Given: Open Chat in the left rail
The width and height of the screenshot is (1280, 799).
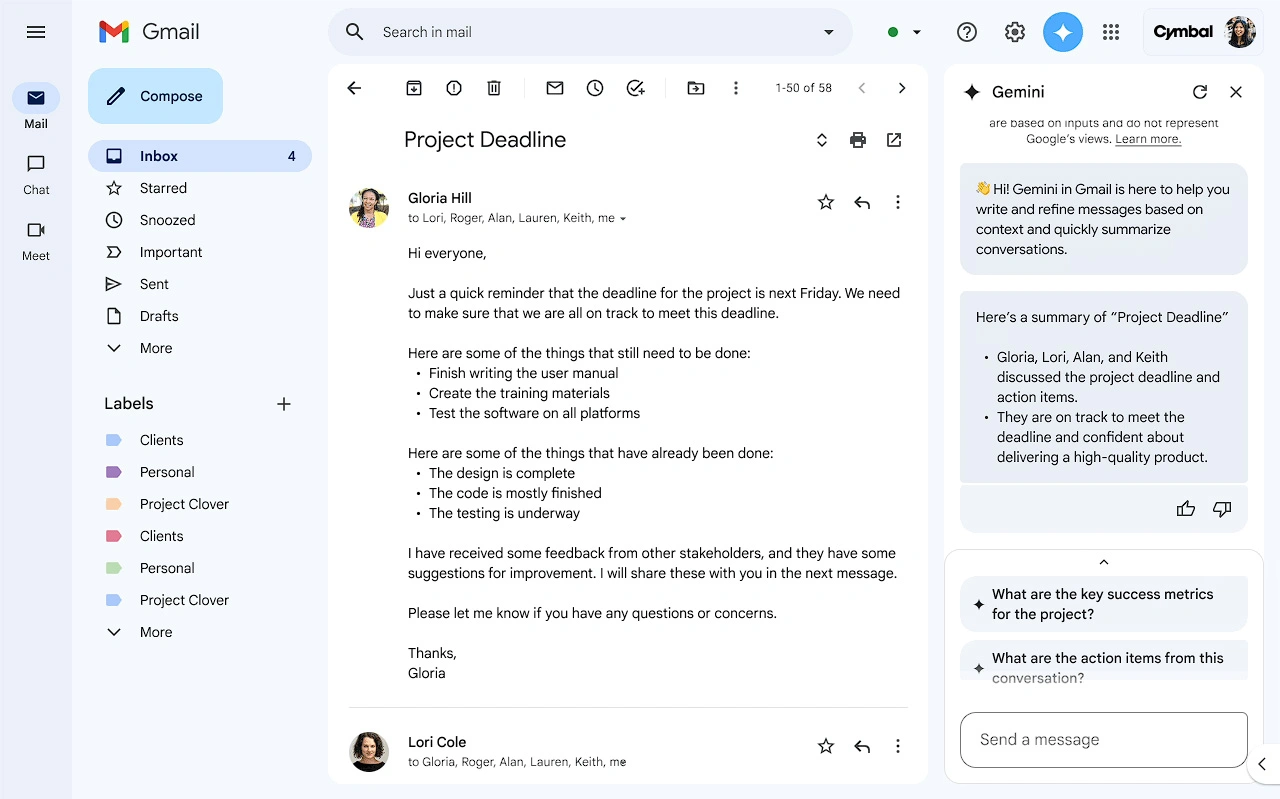Looking at the screenshot, I should click(x=36, y=174).
